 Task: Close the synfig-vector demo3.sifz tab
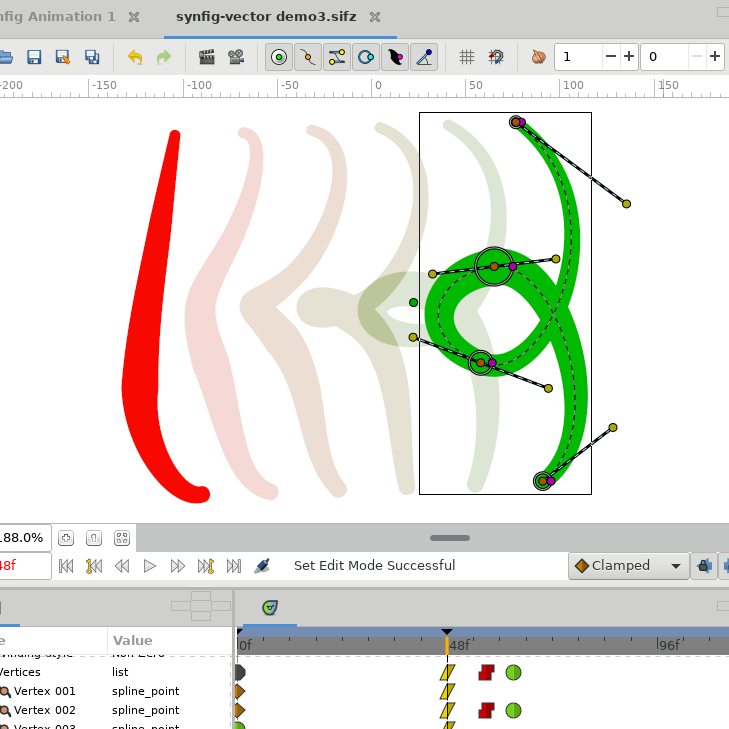pos(375,17)
